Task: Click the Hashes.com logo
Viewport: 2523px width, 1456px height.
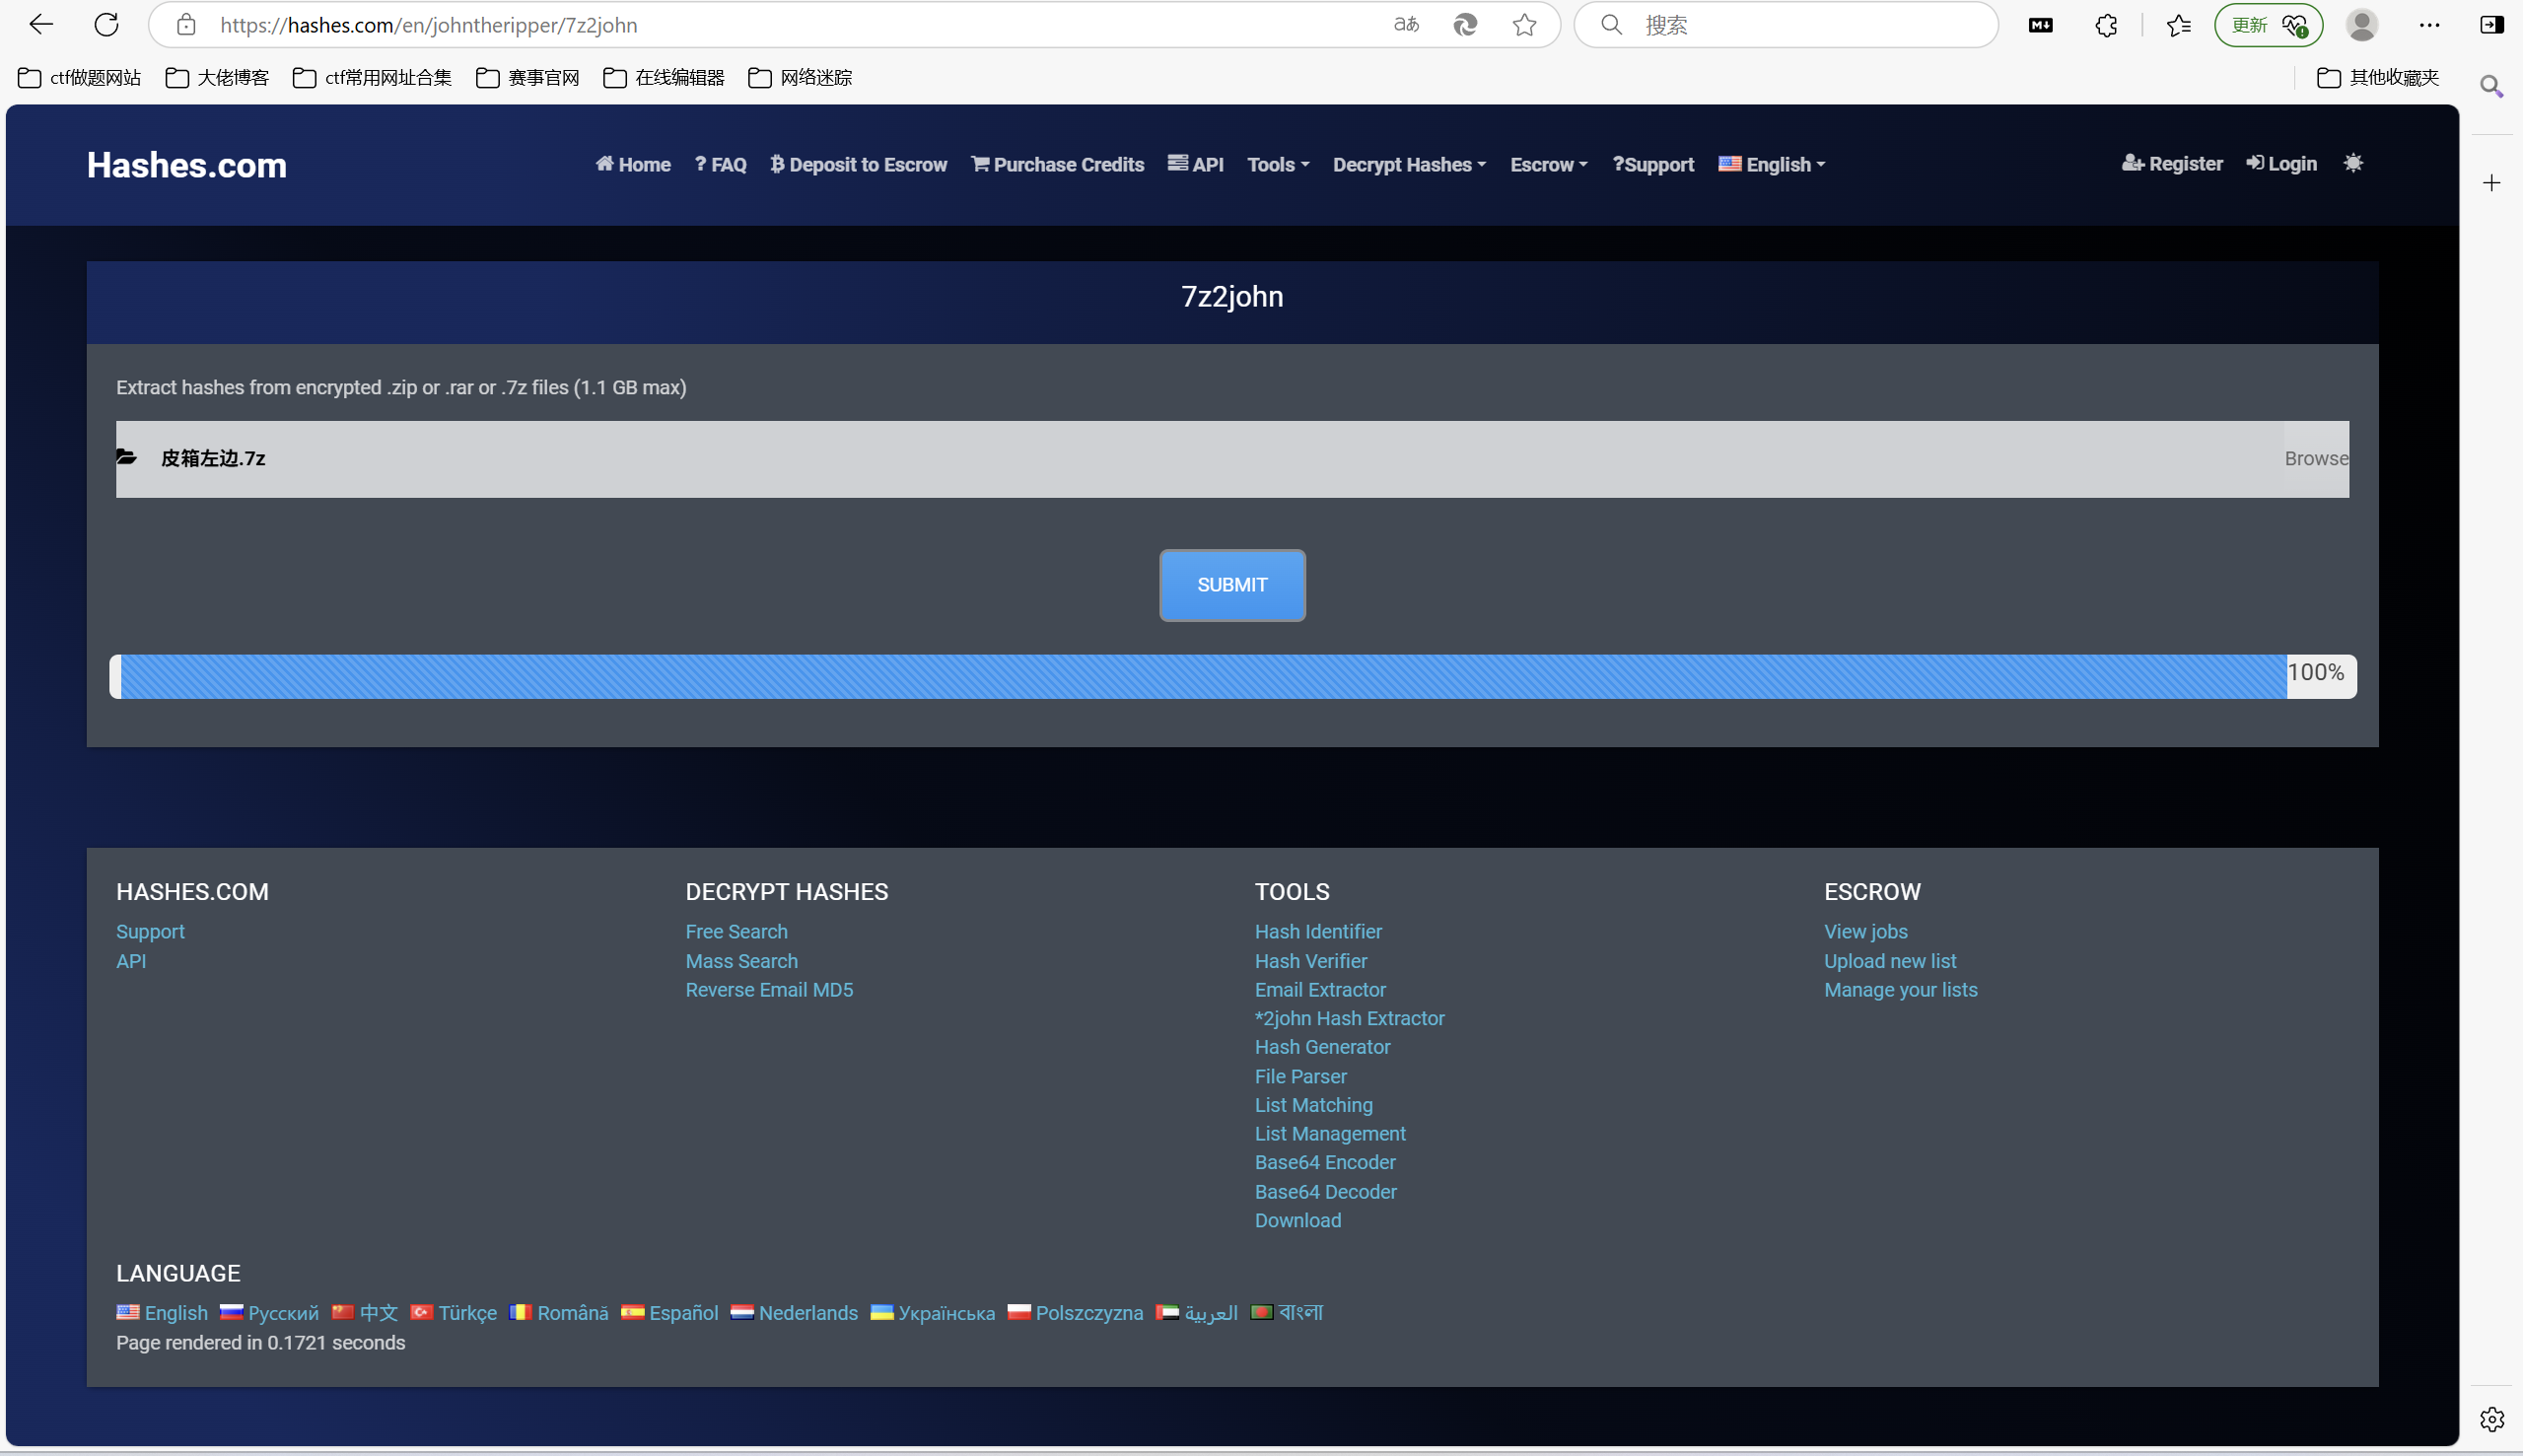Action: 187,165
